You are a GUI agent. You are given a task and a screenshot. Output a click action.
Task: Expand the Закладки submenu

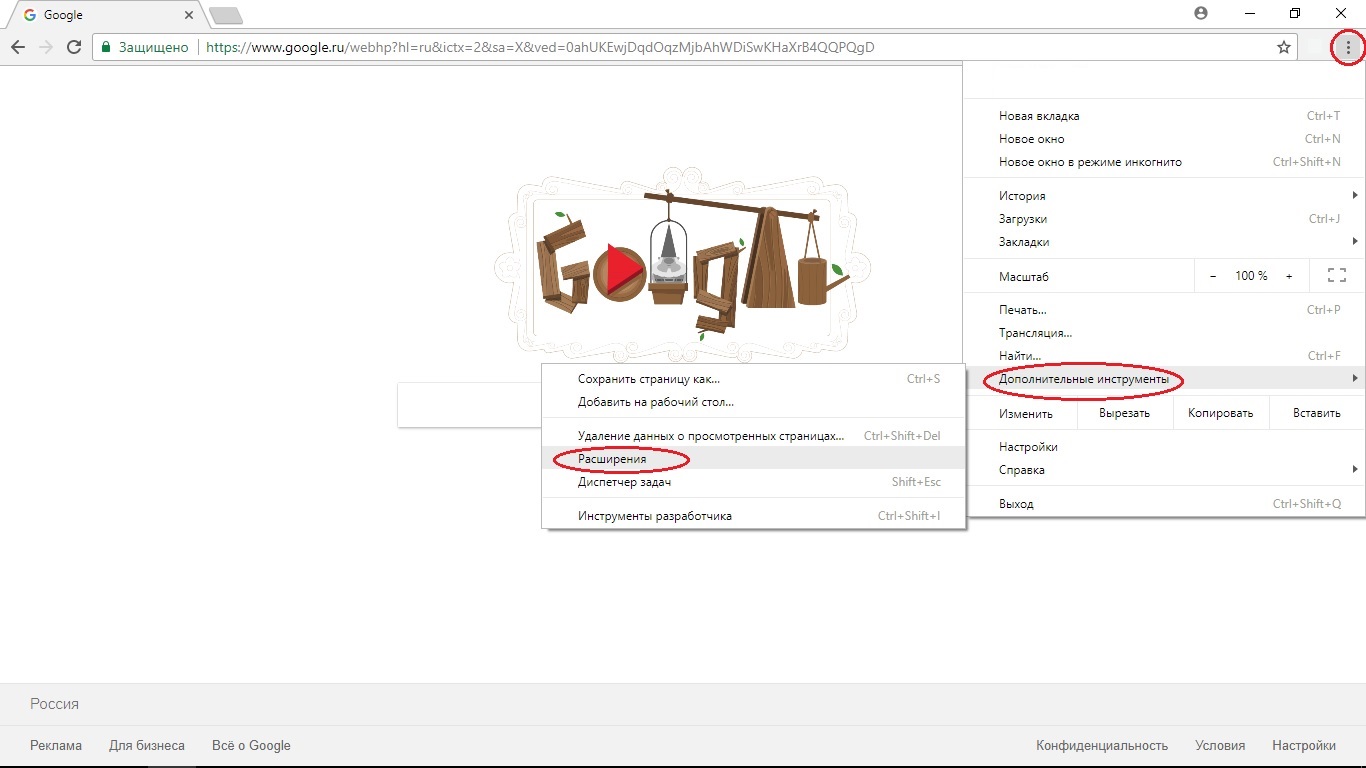[1165, 242]
